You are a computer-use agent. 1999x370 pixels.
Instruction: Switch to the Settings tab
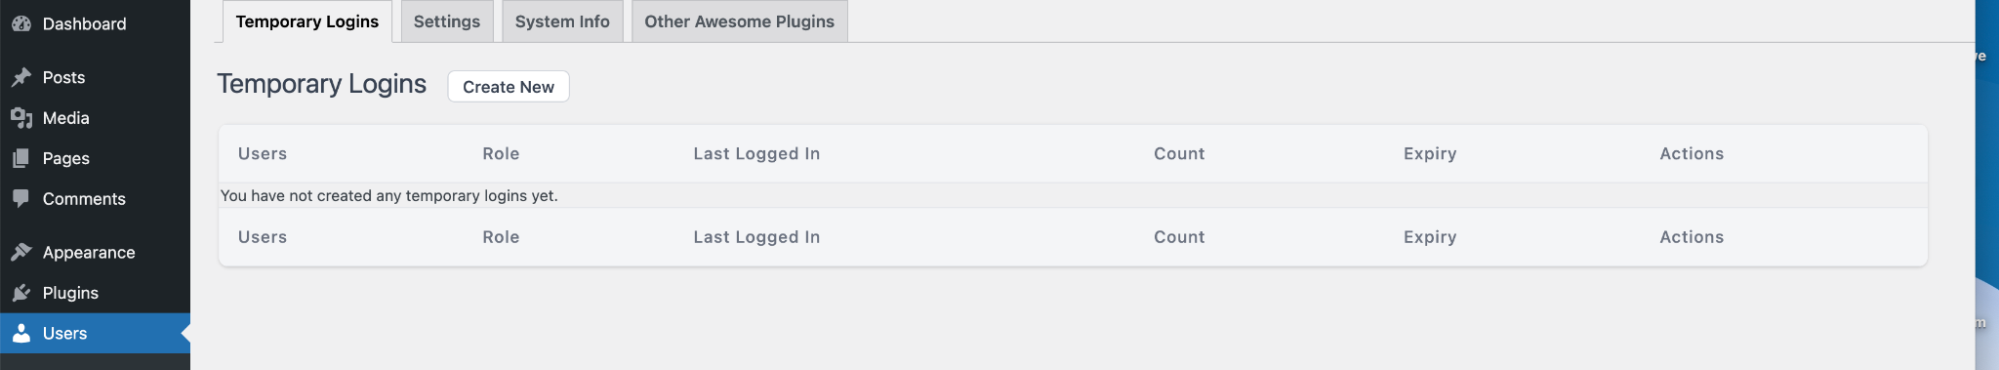click(447, 21)
